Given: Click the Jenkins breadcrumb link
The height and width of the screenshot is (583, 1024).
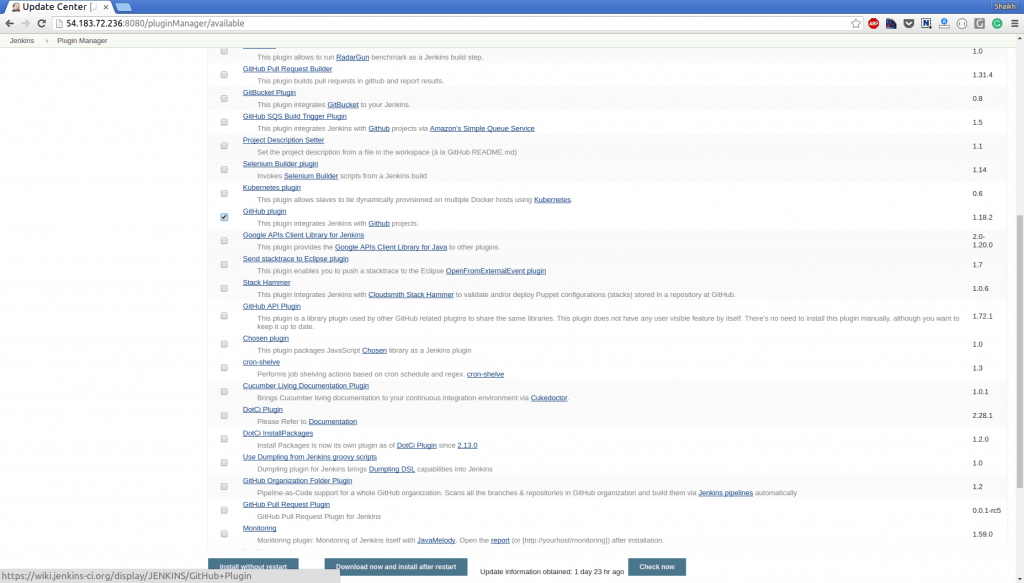Looking at the screenshot, I should coord(20,41).
